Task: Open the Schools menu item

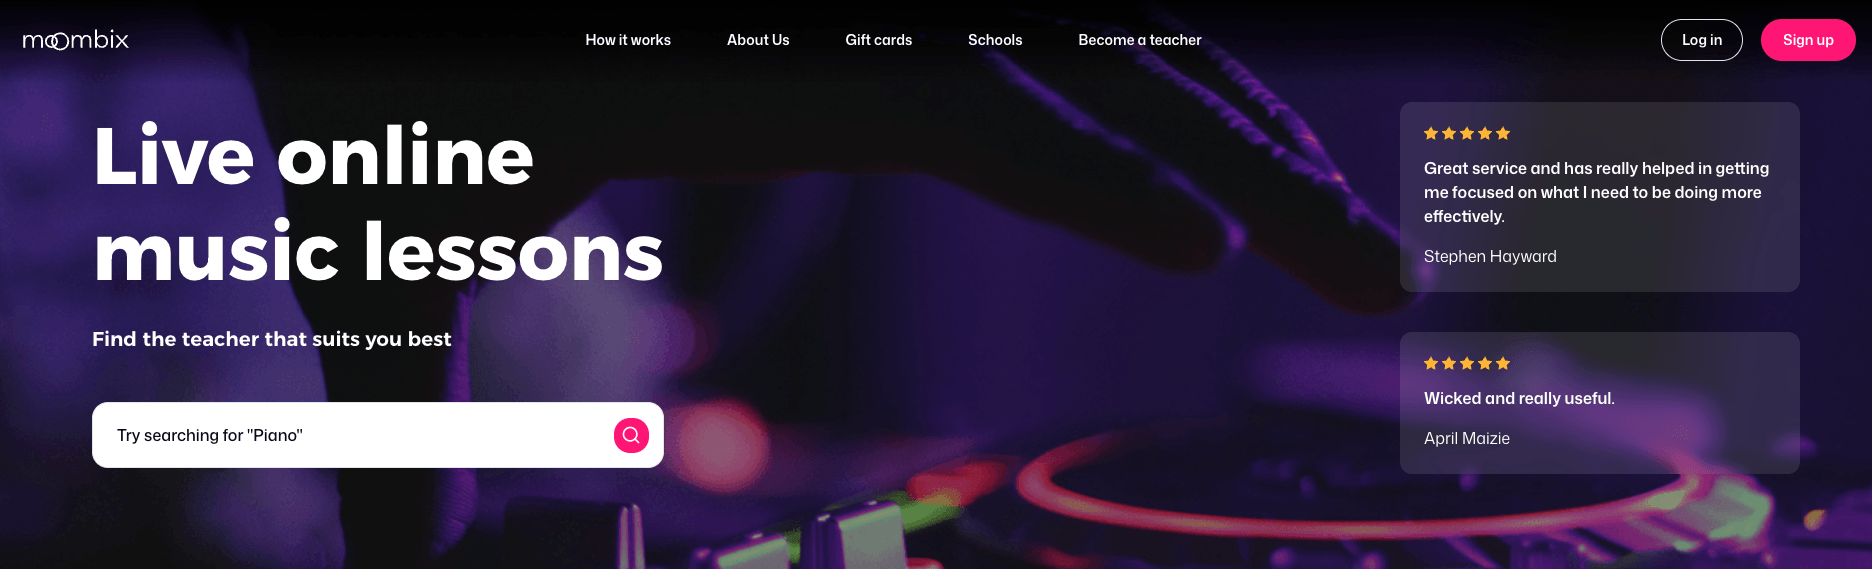Action: (x=995, y=40)
